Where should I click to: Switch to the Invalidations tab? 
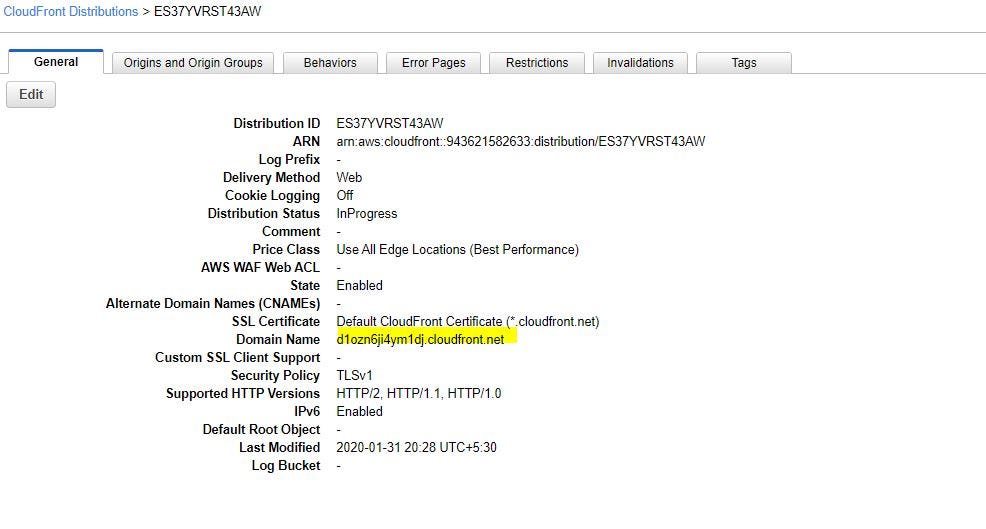pyautogui.click(x=640, y=63)
